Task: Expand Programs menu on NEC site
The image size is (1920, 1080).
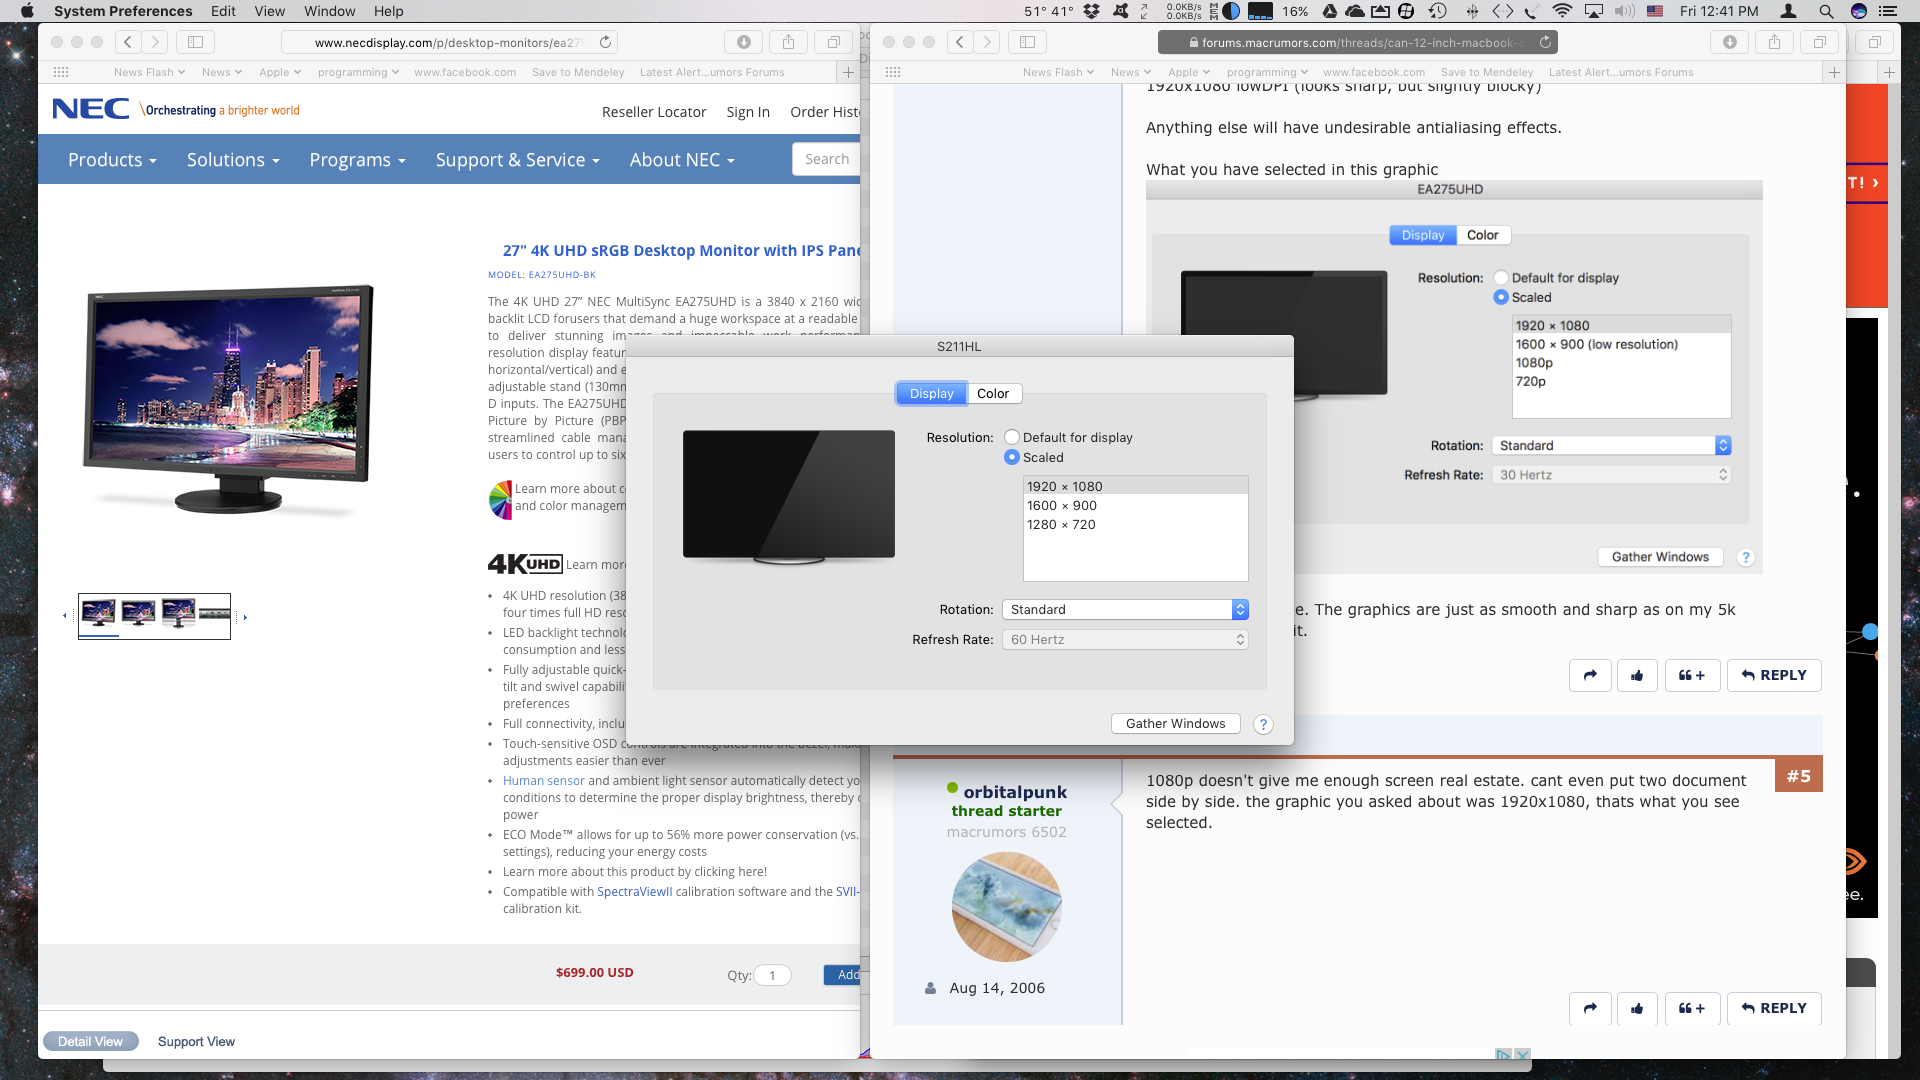Action: point(357,160)
